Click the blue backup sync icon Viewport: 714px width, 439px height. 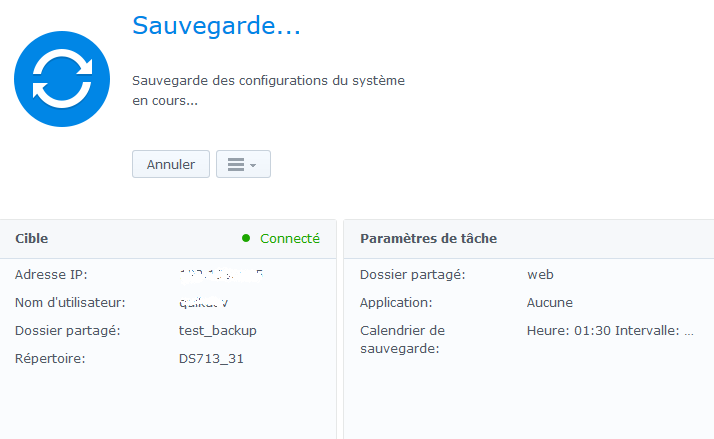62,79
